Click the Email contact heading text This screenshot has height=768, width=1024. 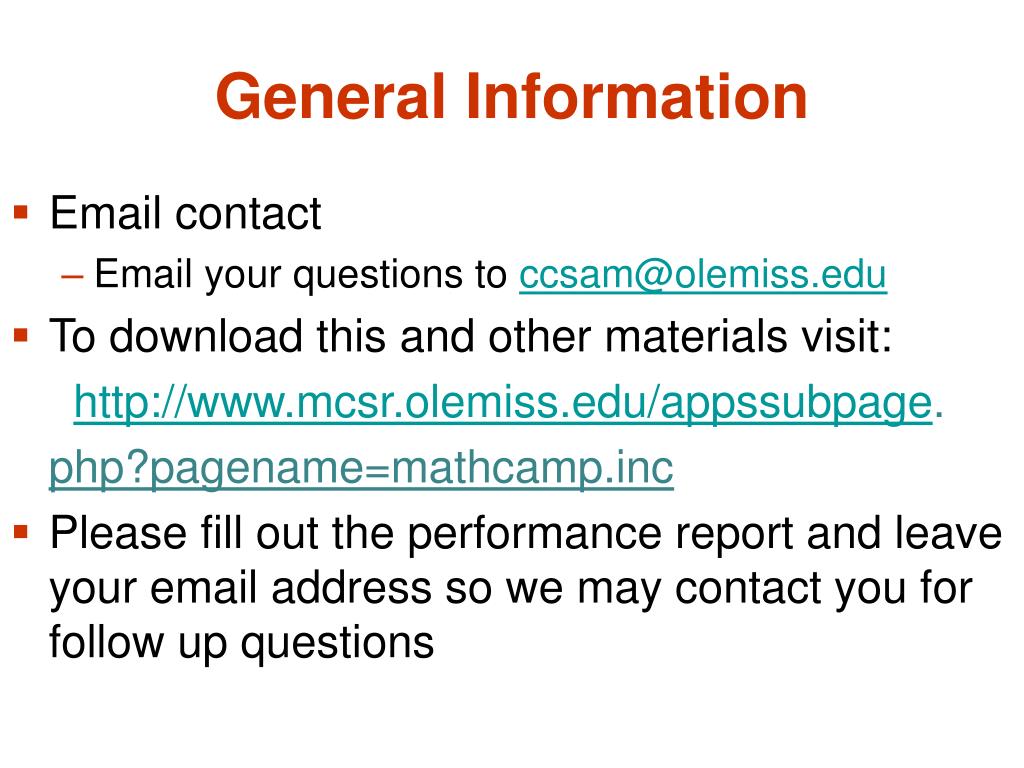tap(185, 213)
